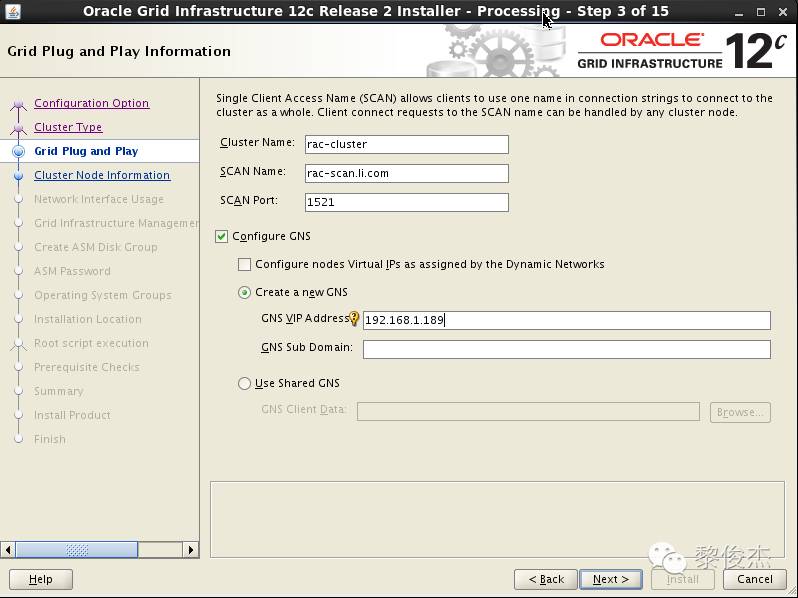Viewport: 798px width, 598px height.
Task: Click the Finish step text
Action: tap(50, 439)
